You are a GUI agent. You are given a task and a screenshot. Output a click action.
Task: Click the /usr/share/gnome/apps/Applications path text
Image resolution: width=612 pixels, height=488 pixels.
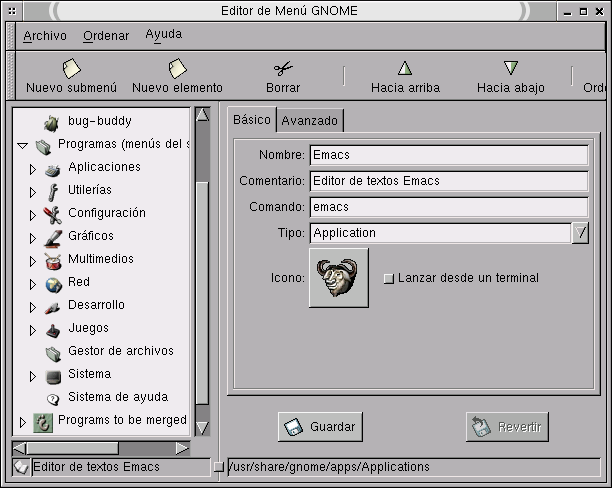[x=329, y=467]
